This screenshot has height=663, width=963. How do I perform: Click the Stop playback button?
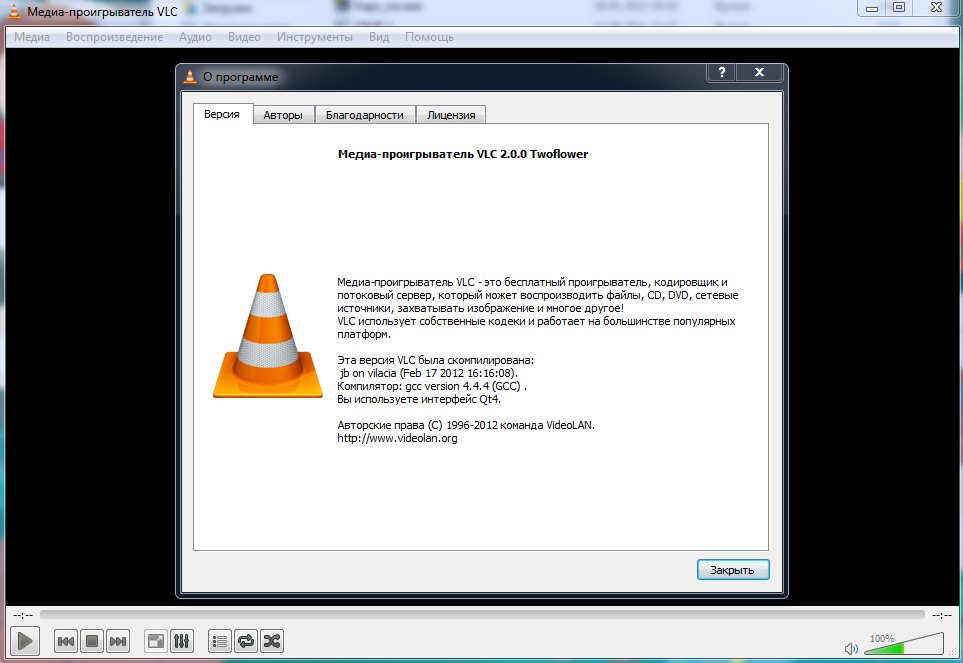pos(92,642)
